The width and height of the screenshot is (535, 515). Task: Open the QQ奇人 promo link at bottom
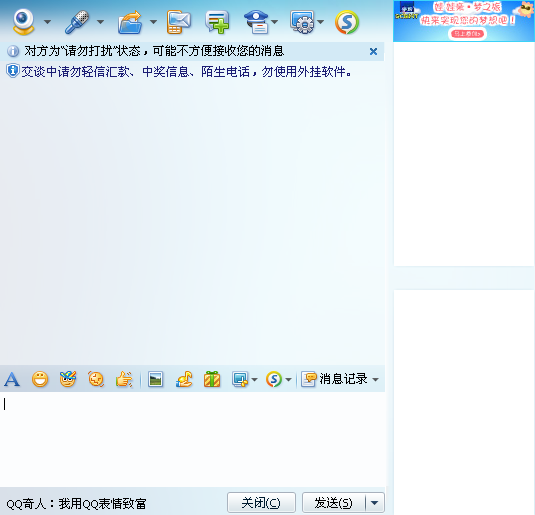[76, 504]
